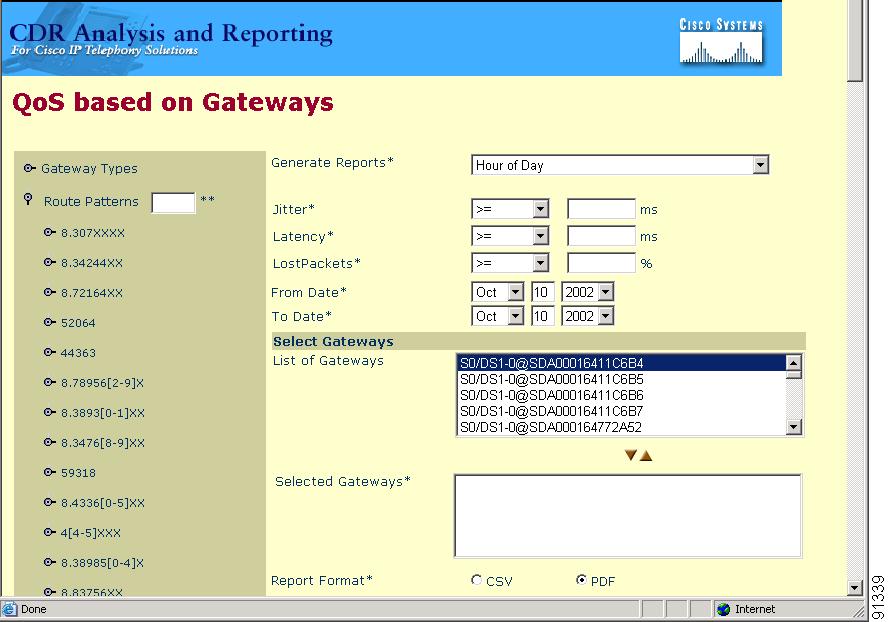Click the LostPackets percent value field
This screenshot has width=888, height=622.
[601, 263]
